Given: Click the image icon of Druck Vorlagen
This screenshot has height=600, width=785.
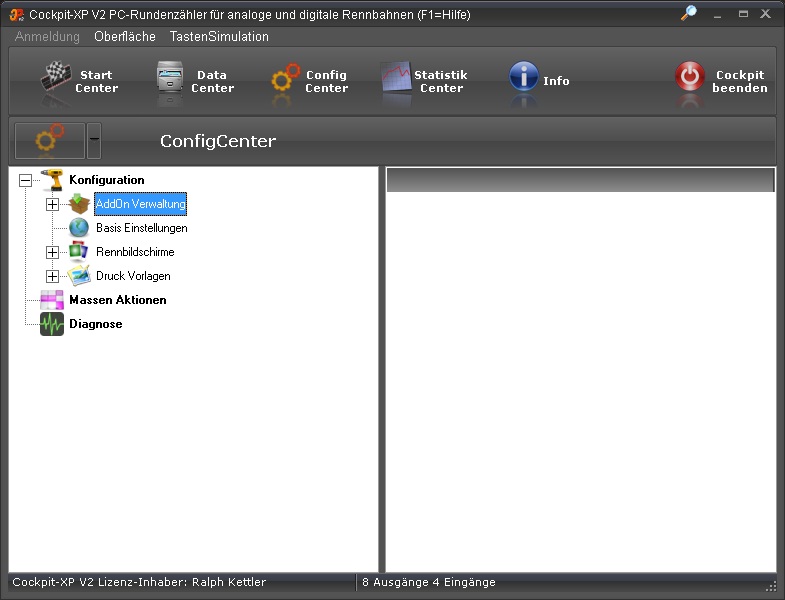Looking at the screenshot, I should [x=79, y=275].
